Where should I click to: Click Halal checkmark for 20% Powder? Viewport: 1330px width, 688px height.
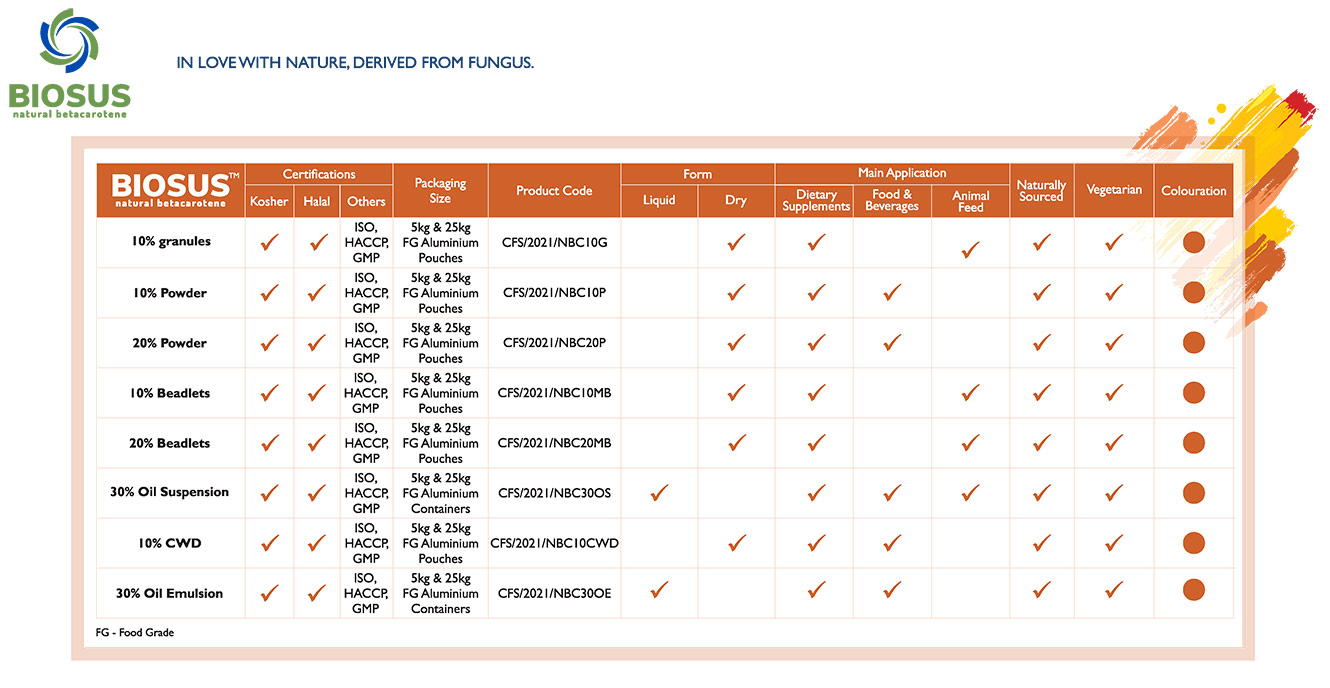coord(317,343)
